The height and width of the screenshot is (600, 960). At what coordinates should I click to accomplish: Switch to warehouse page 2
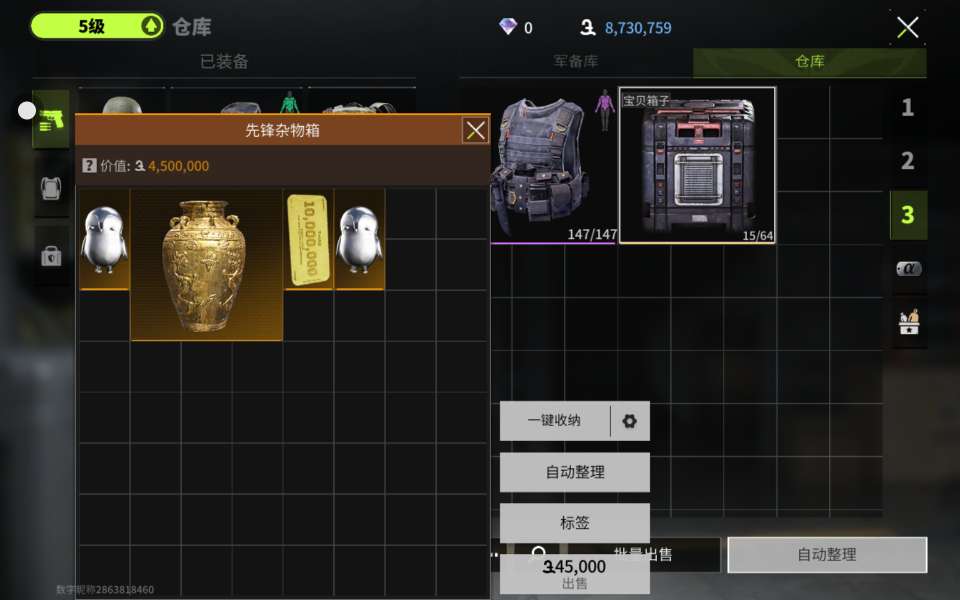(907, 161)
